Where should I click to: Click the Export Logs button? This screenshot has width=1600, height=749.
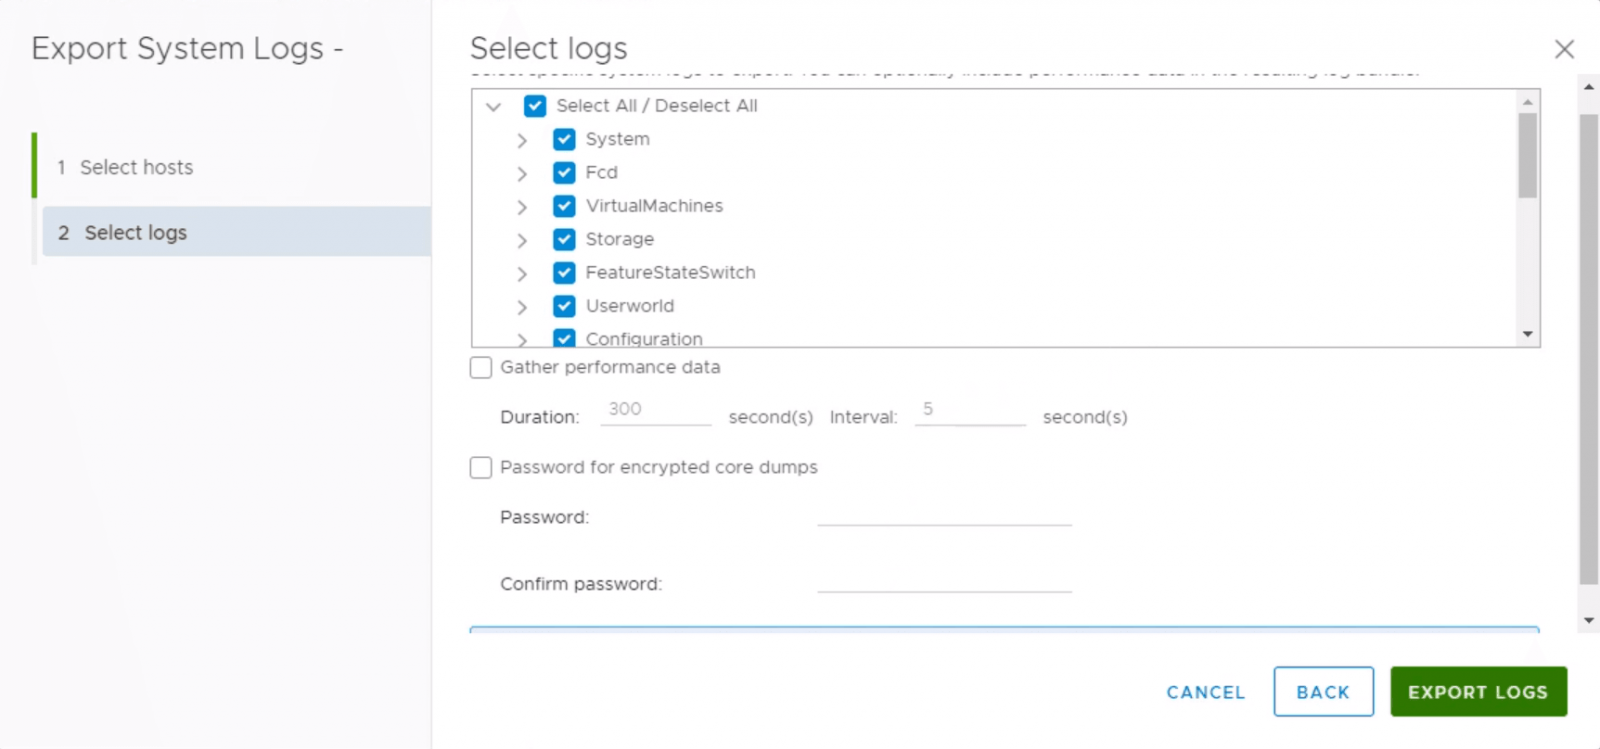[1477, 692]
